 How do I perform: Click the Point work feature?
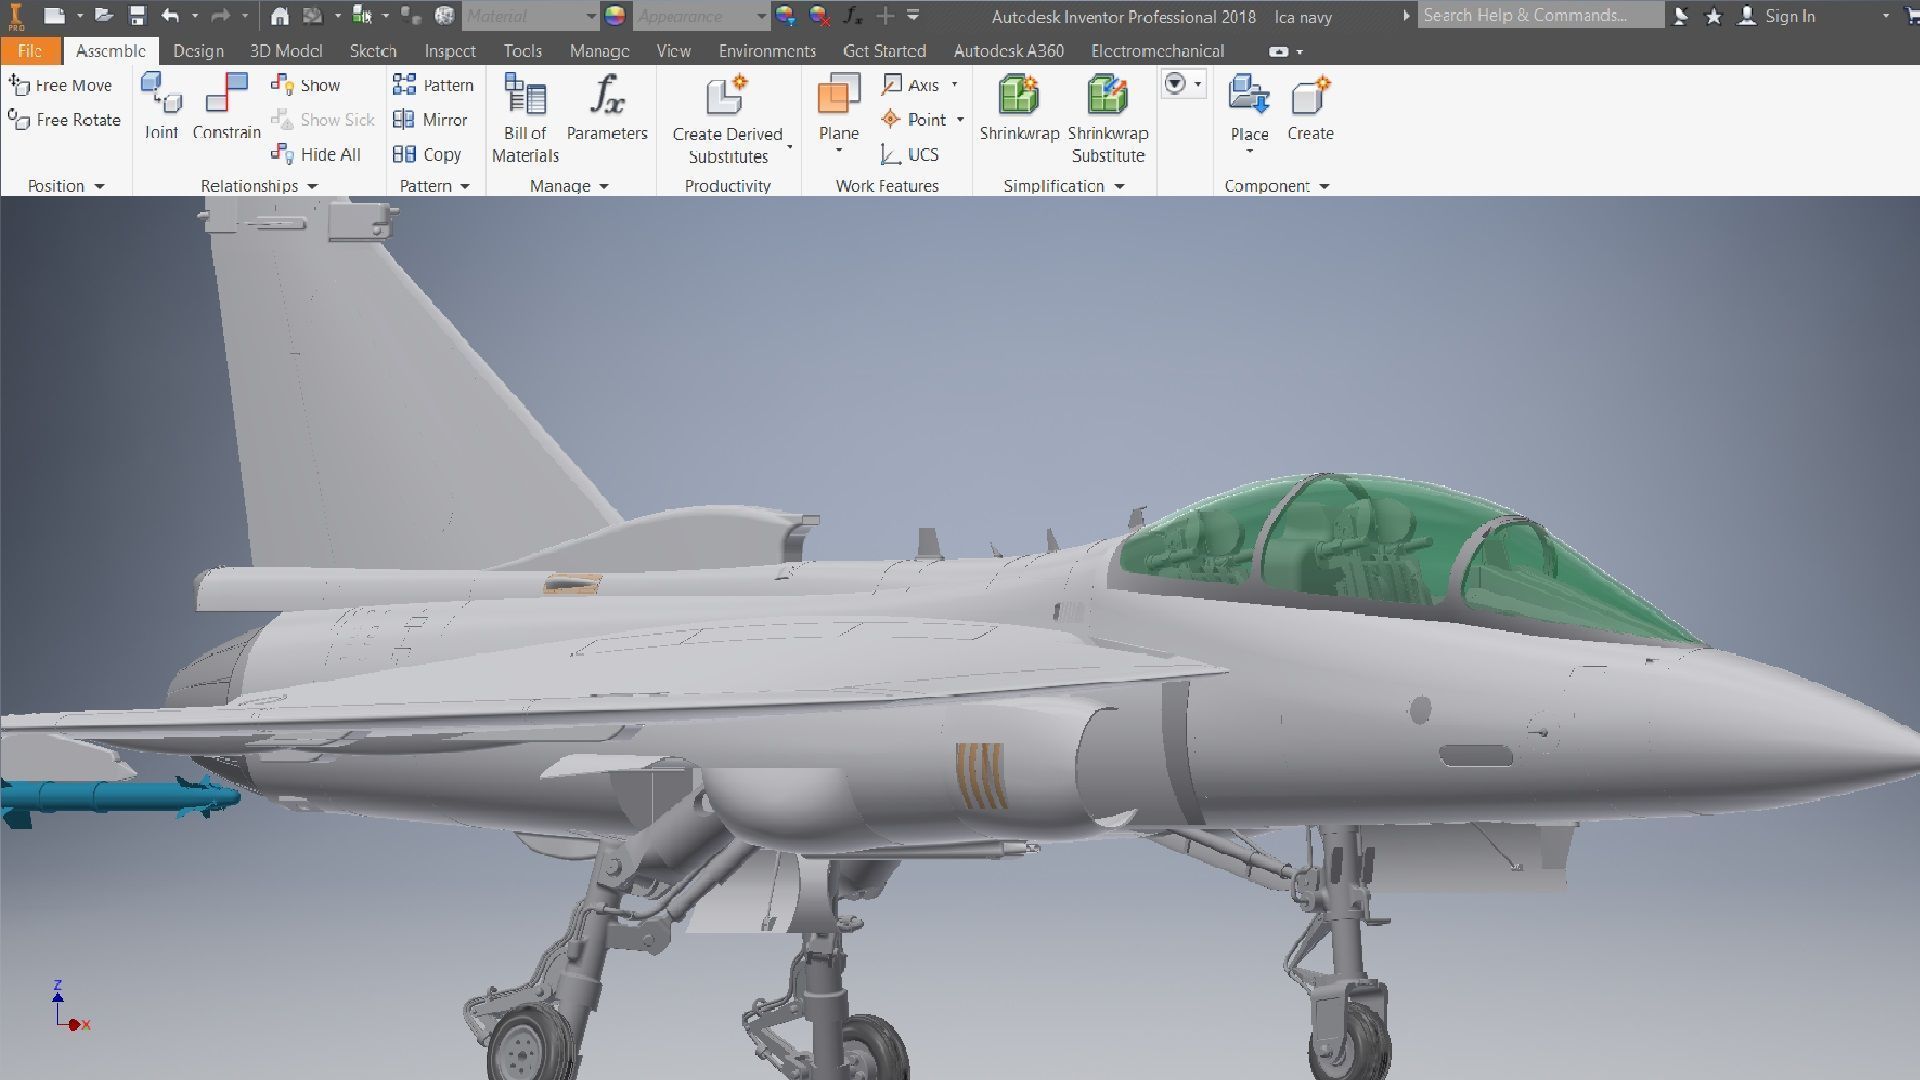[913, 119]
